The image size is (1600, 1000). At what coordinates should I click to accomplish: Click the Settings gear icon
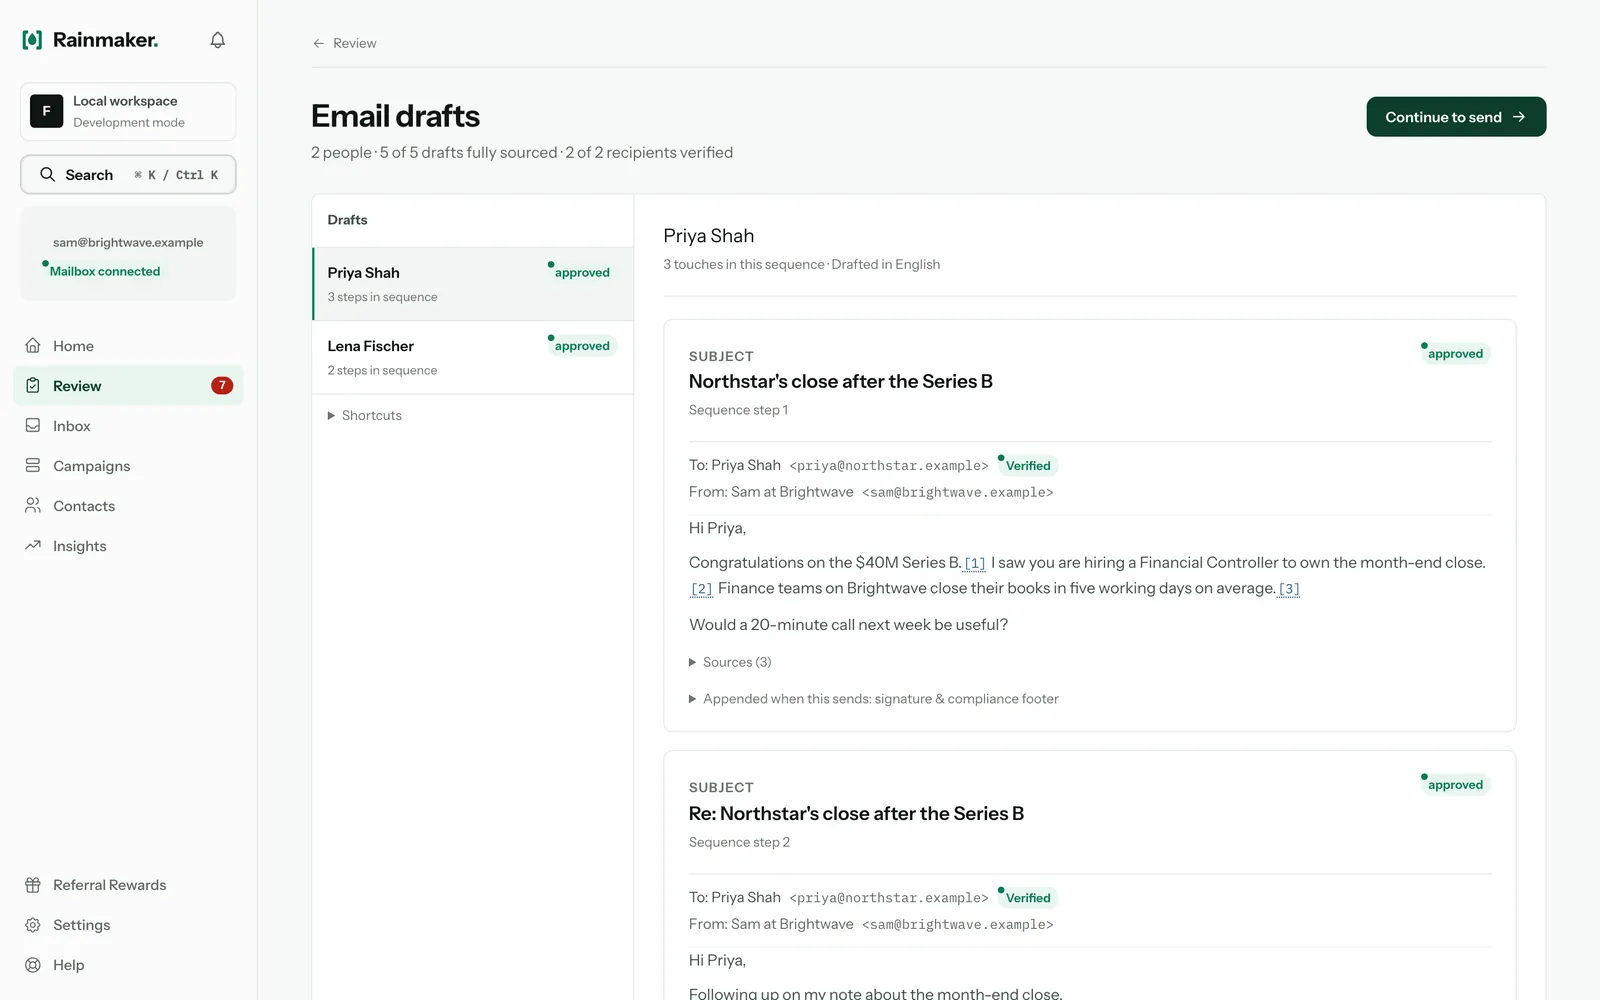tap(33, 925)
